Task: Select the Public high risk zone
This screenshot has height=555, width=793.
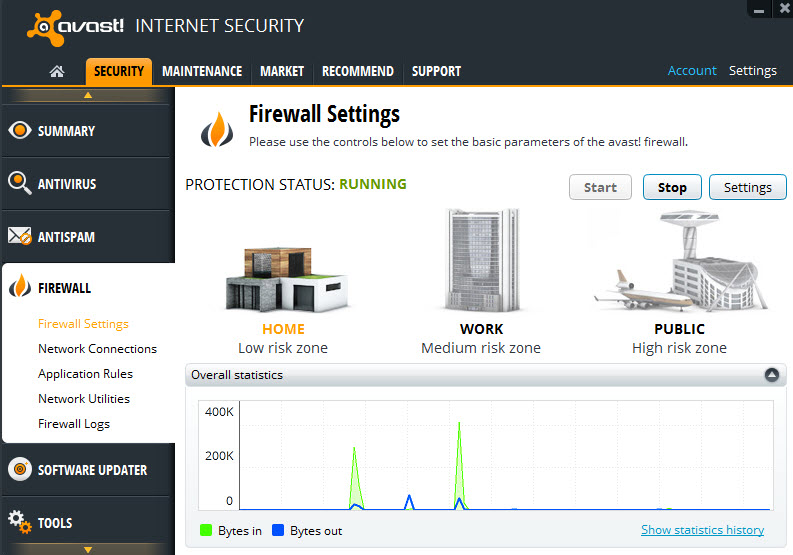Action: [x=679, y=283]
